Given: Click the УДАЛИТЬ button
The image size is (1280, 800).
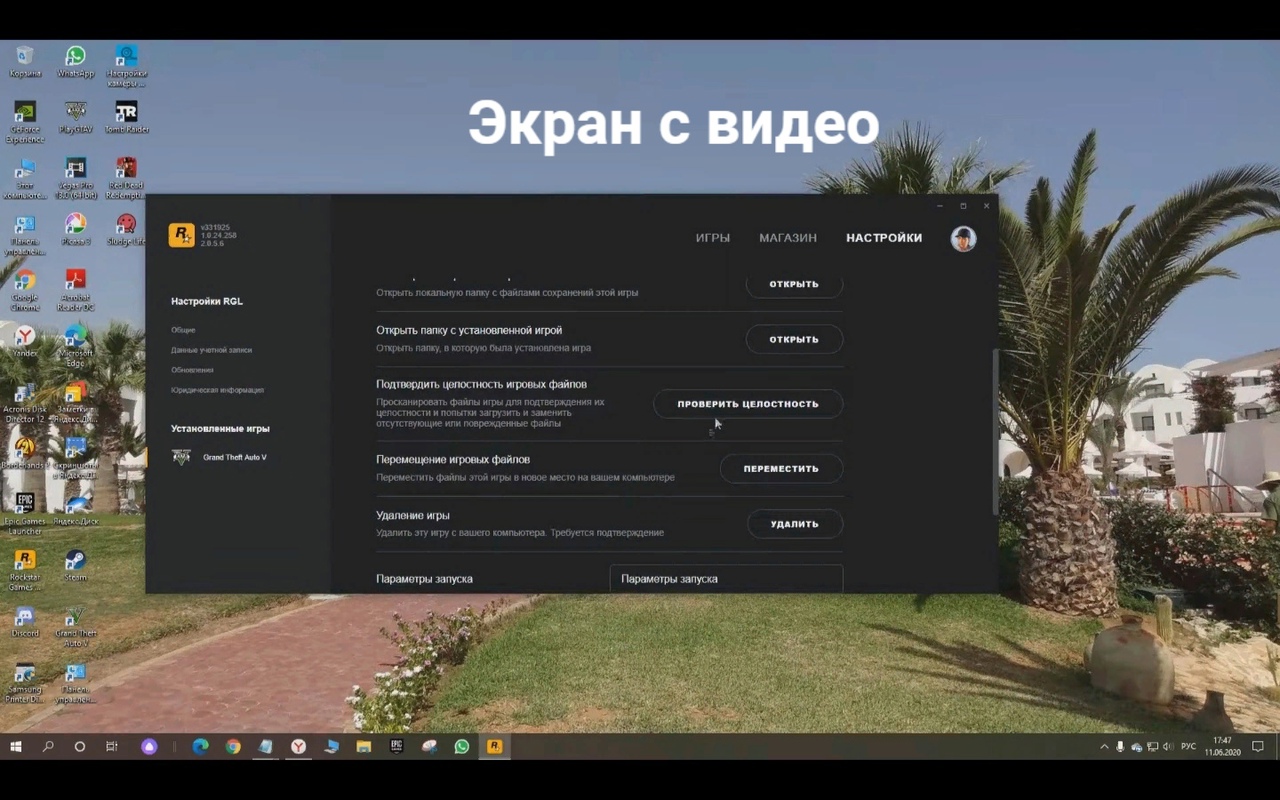Looking at the screenshot, I should coord(795,524).
